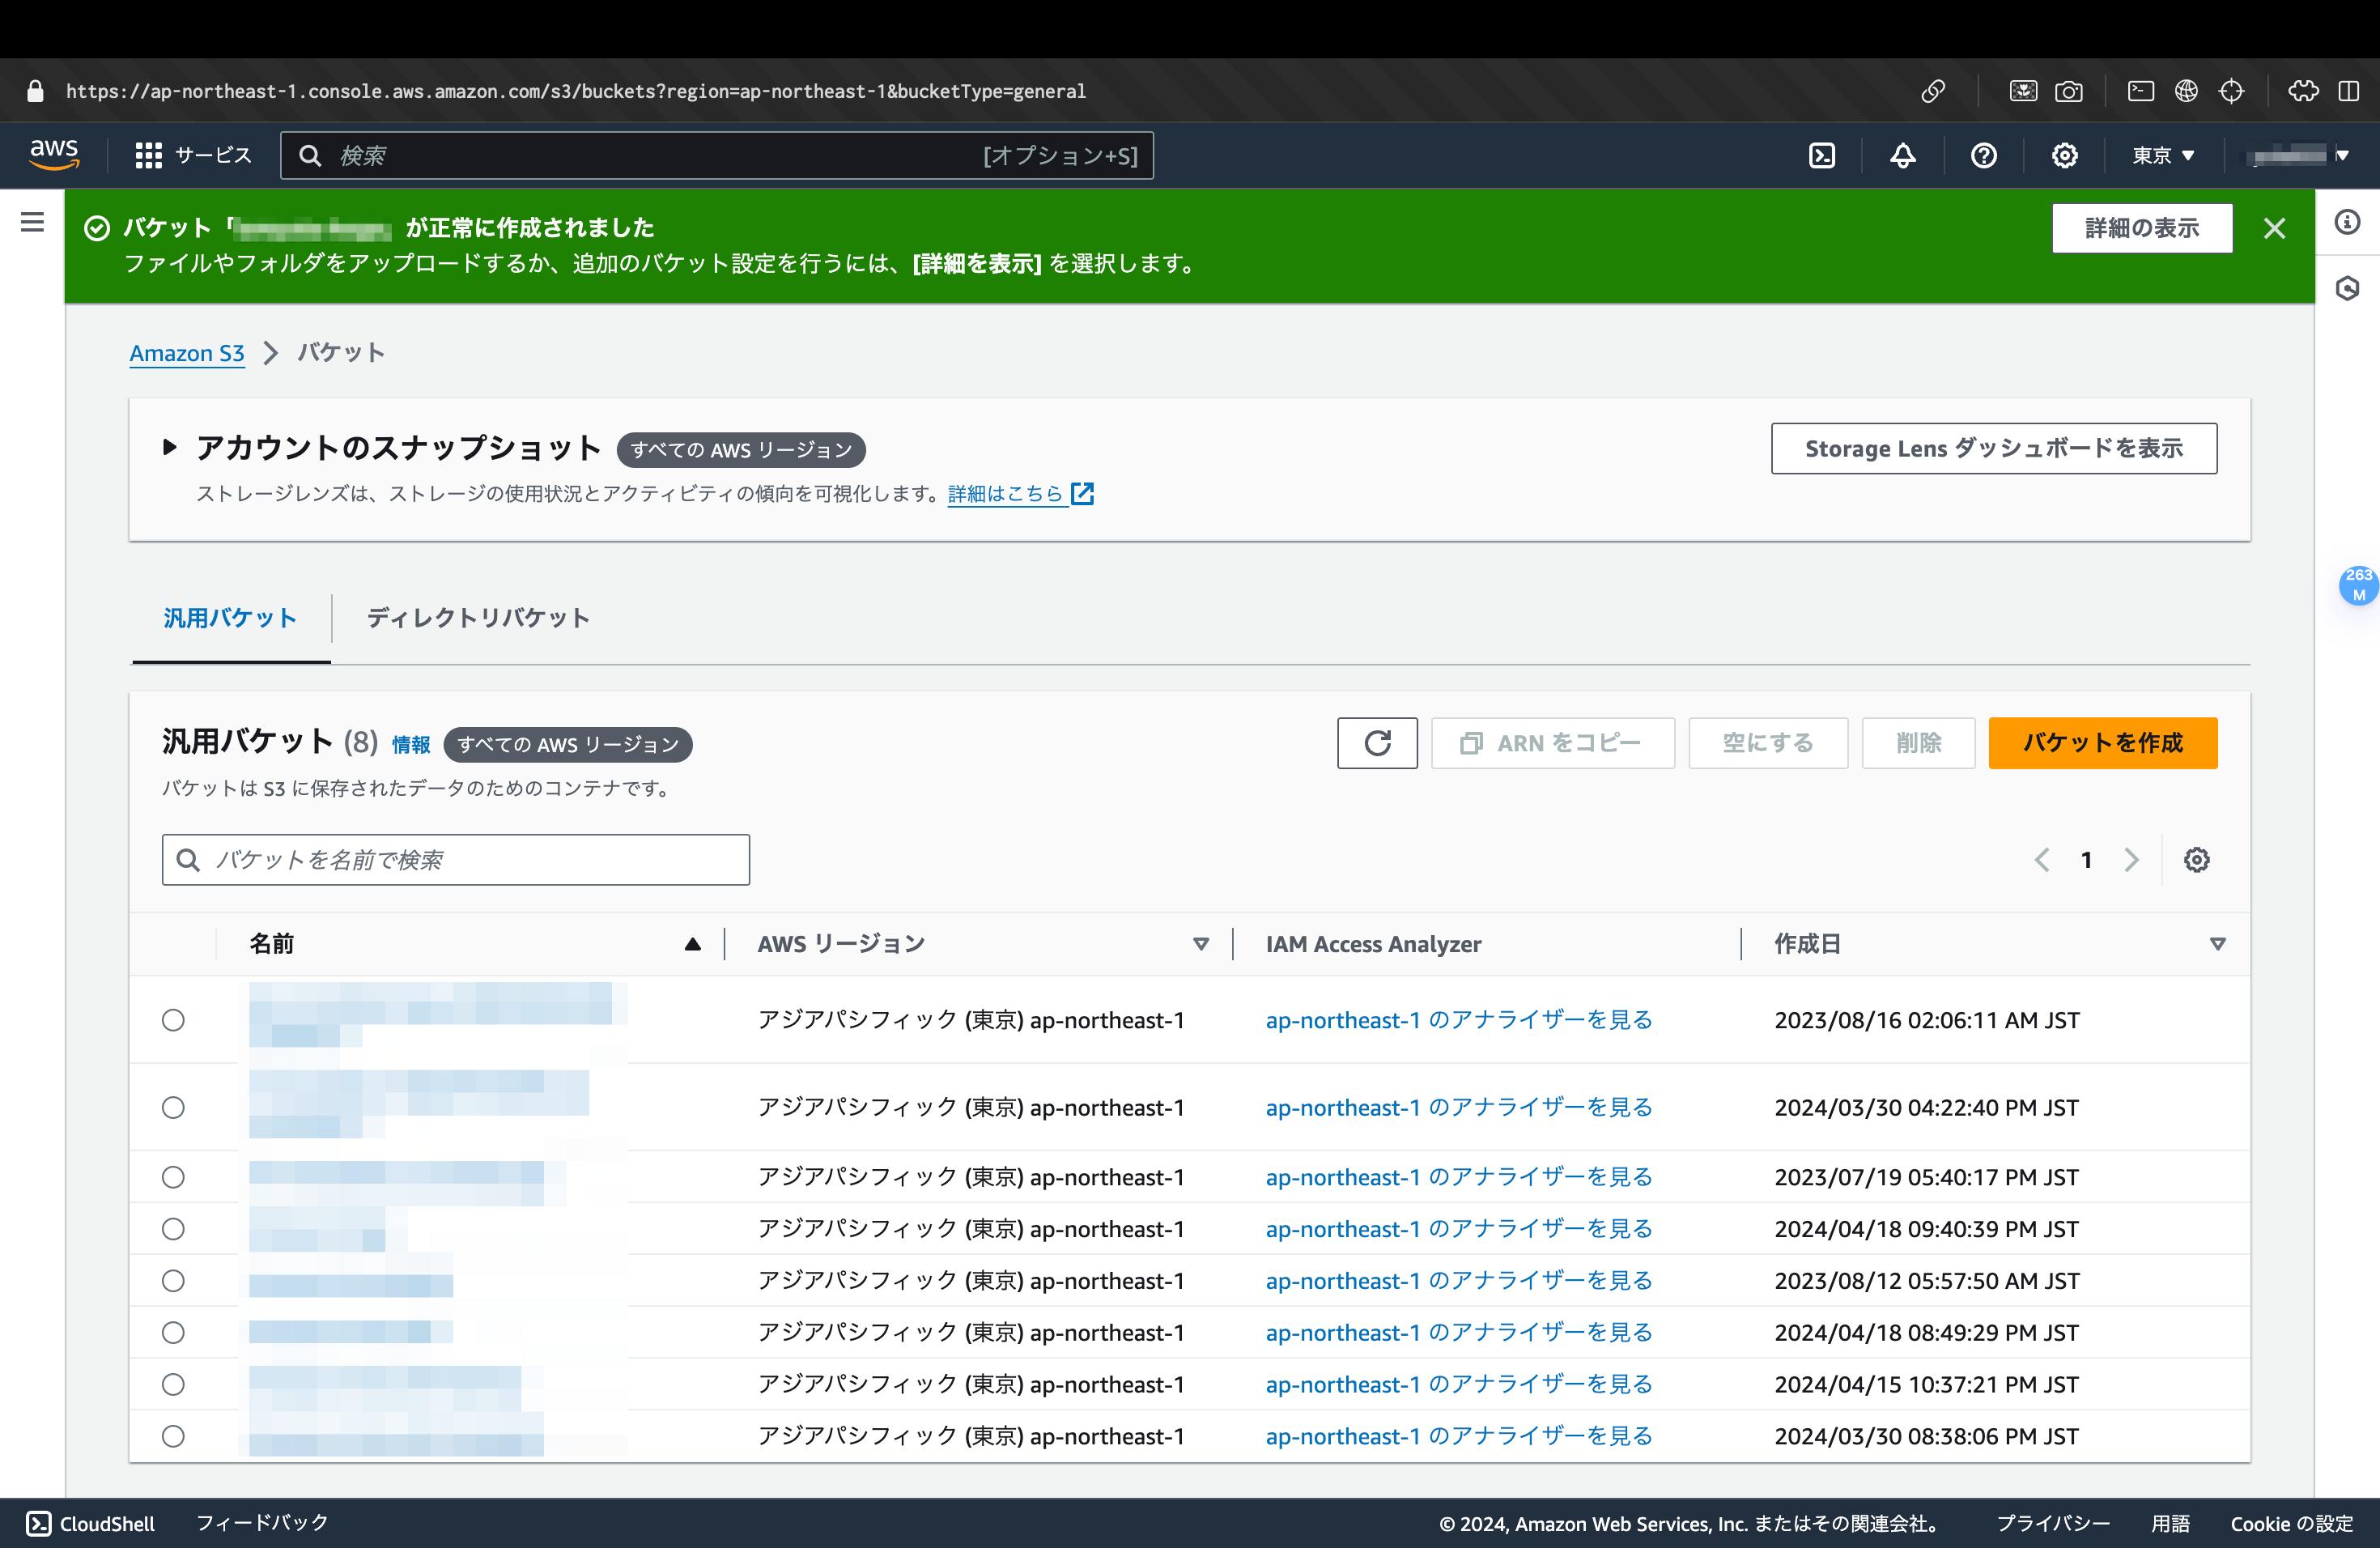This screenshot has height=1548, width=2380.
Task: Select the 汎用バケット tab
Action: tap(230, 618)
